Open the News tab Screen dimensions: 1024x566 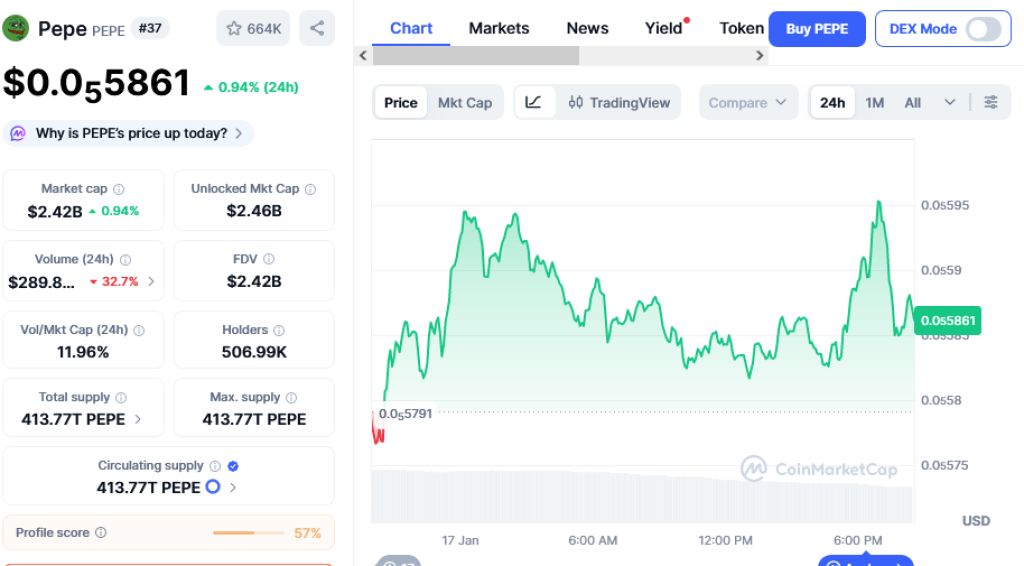[587, 28]
